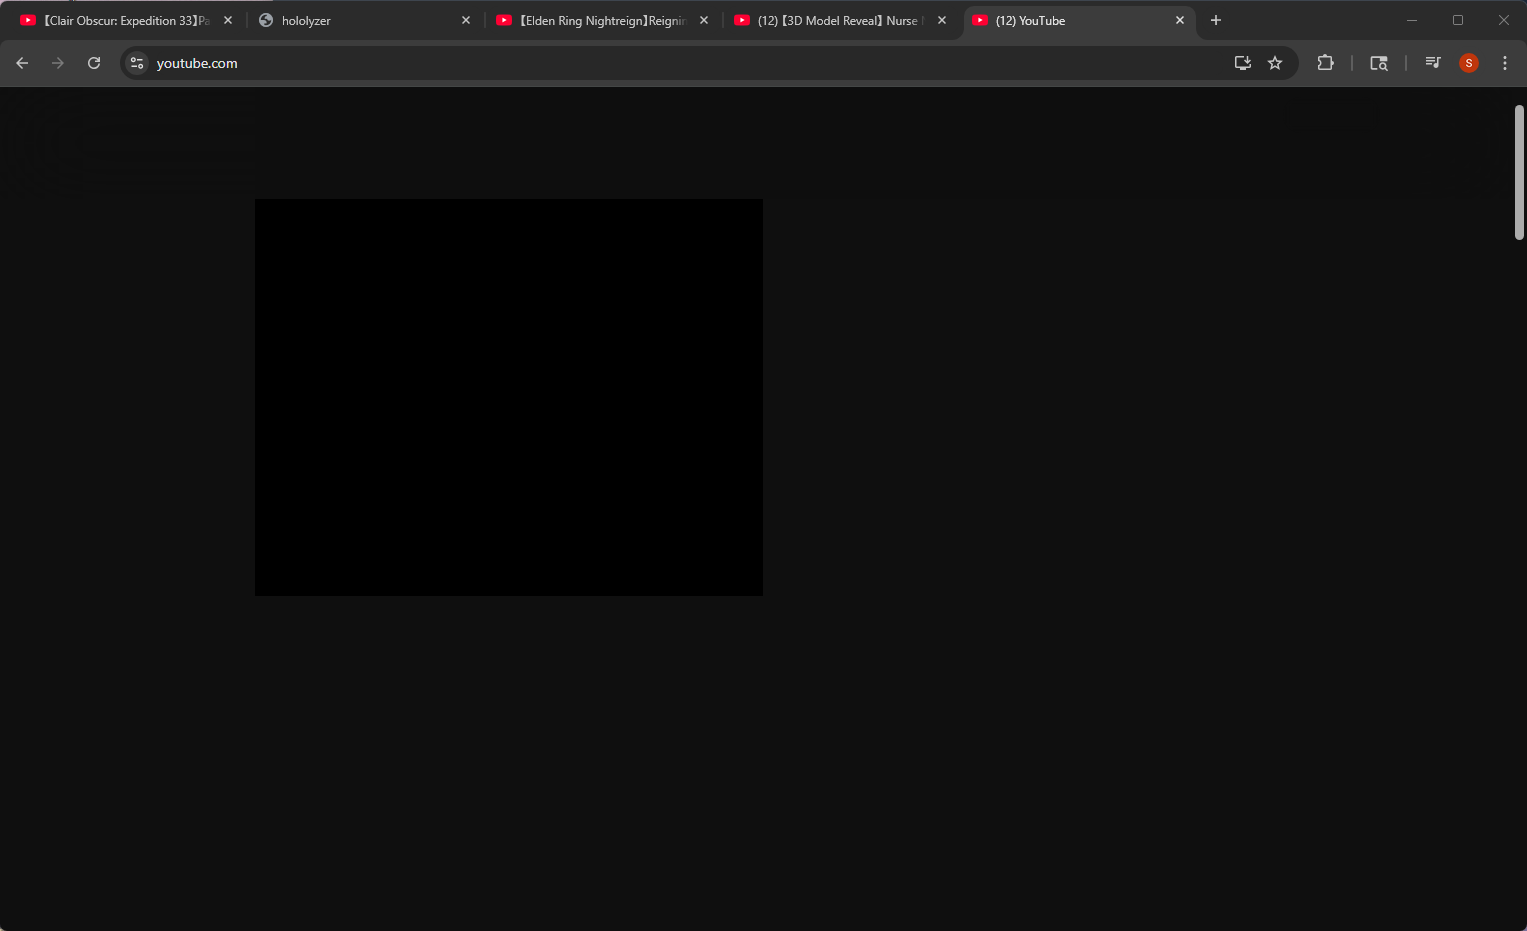1527x931 pixels.
Task: Open the side panel search icon
Action: [1379, 63]
